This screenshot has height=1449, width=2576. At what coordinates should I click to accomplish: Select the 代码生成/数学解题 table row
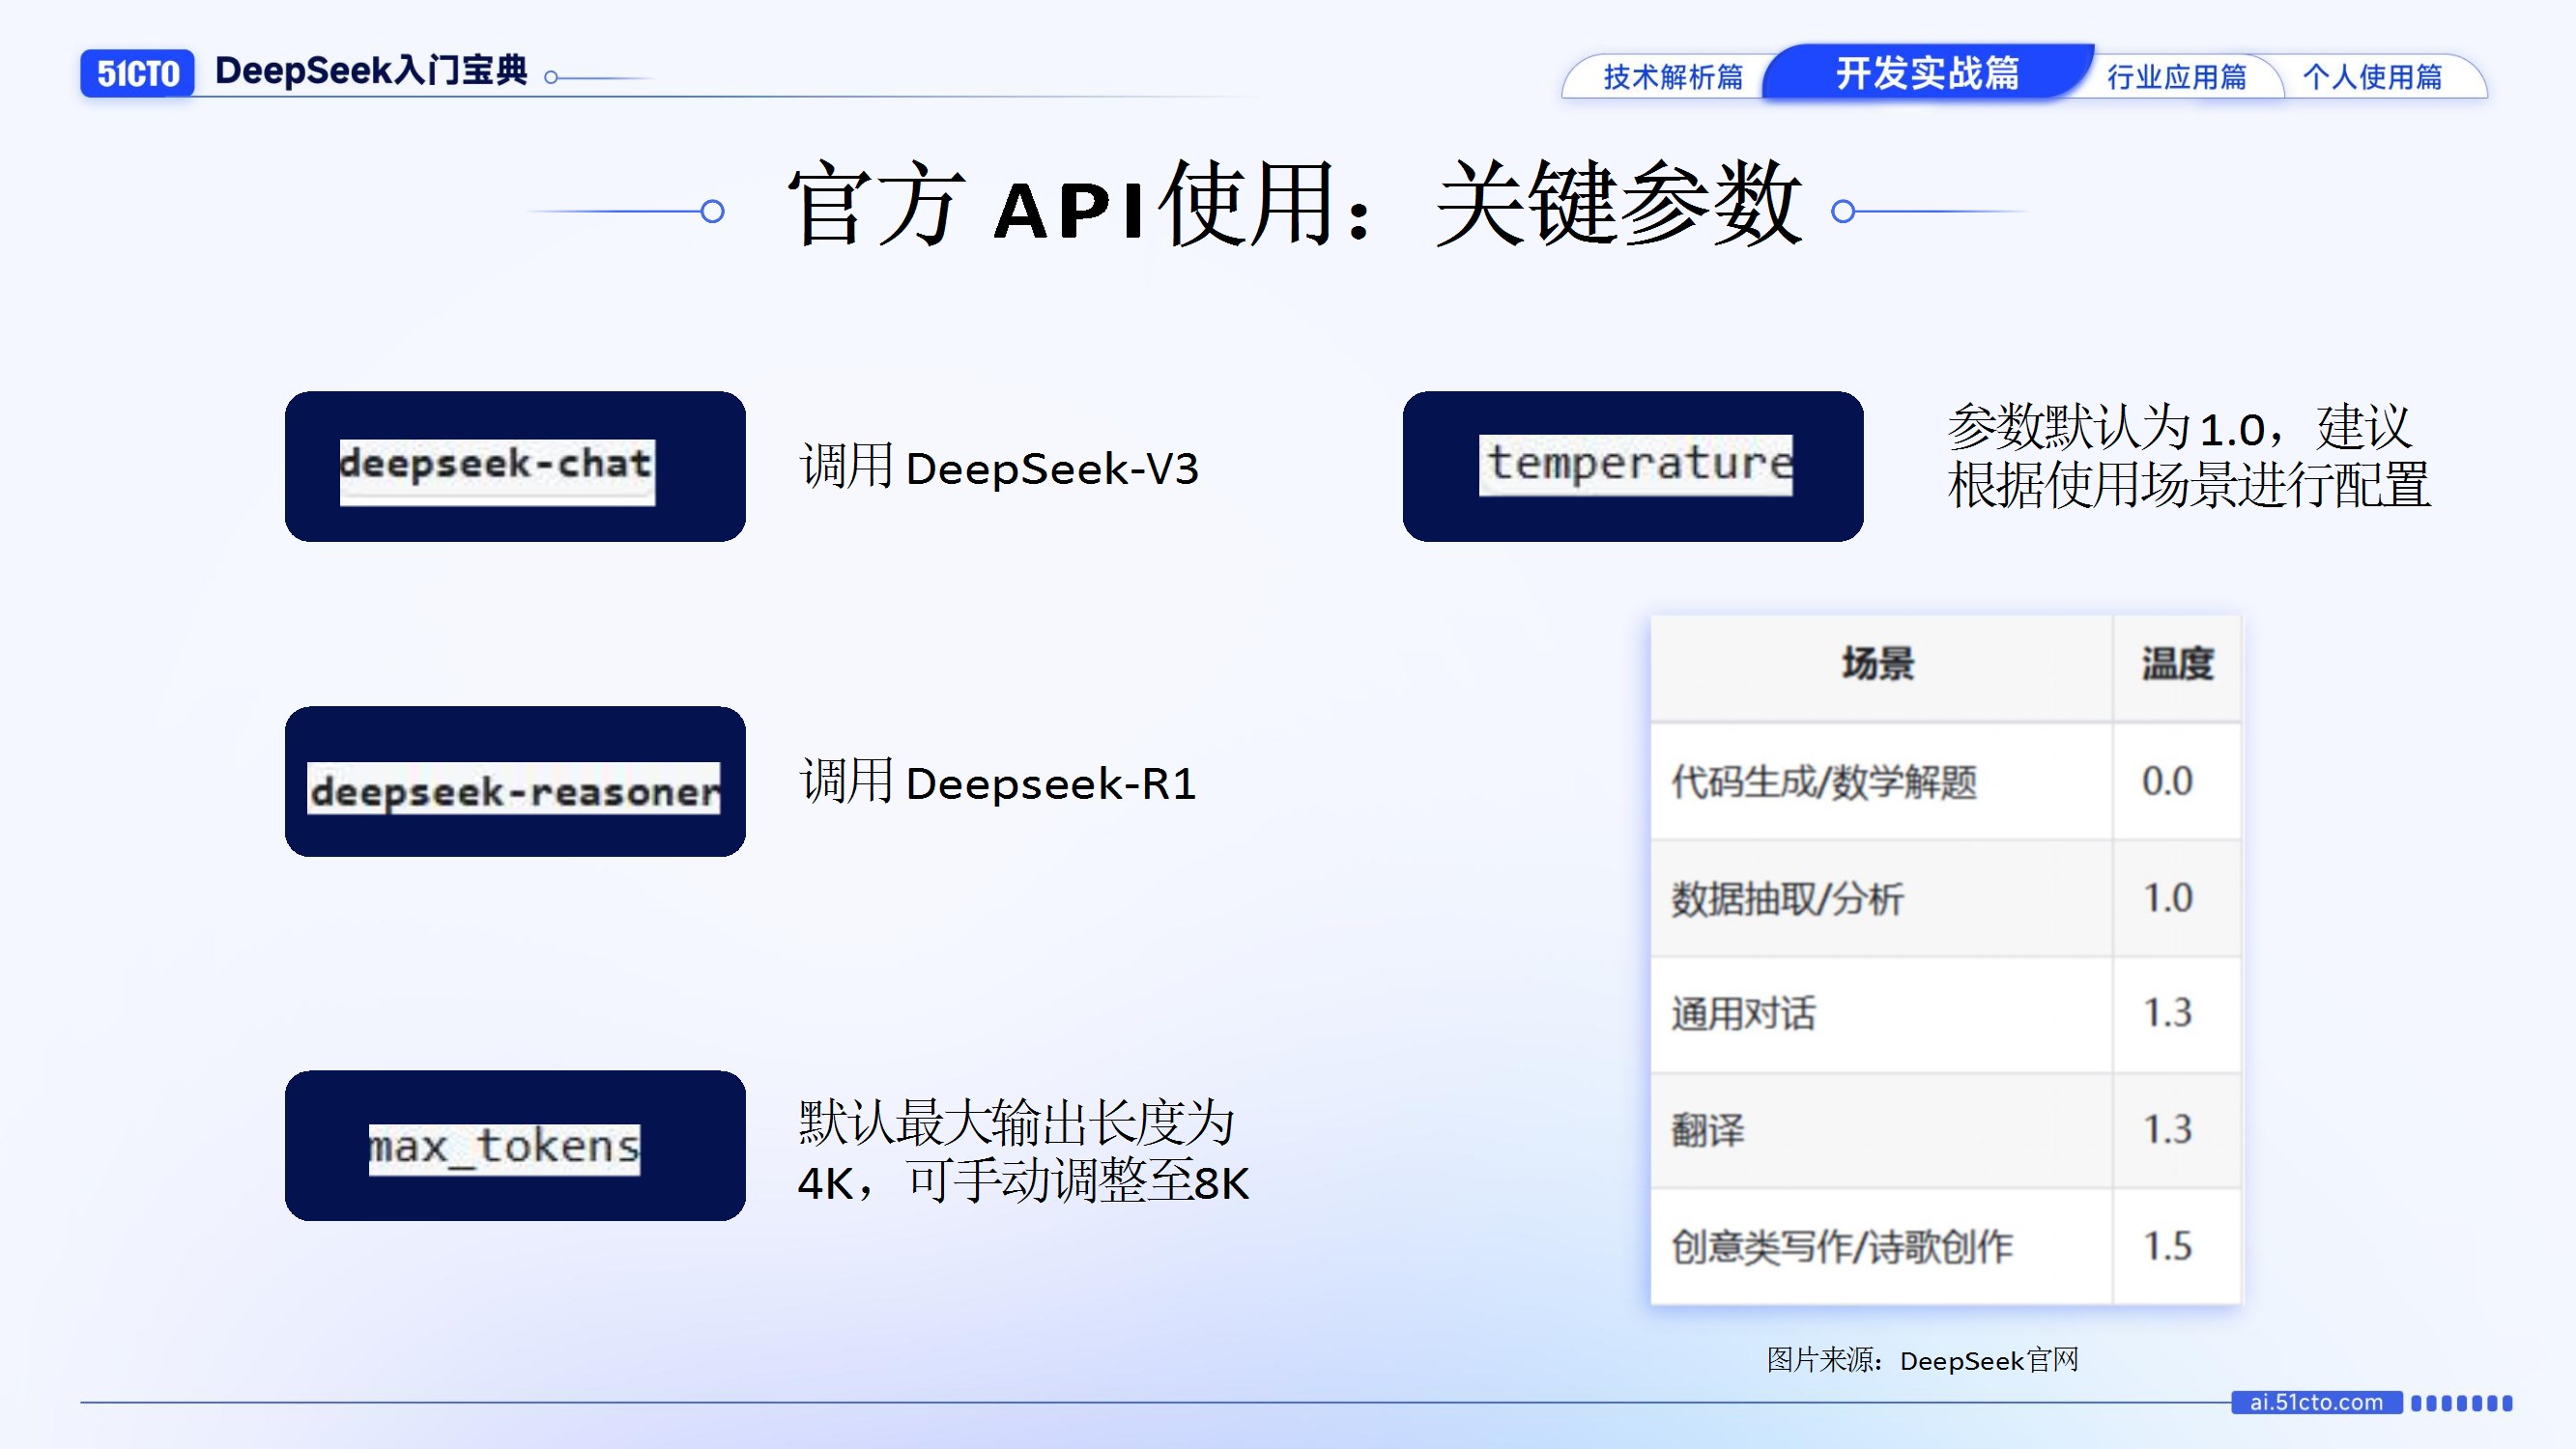1825,781
